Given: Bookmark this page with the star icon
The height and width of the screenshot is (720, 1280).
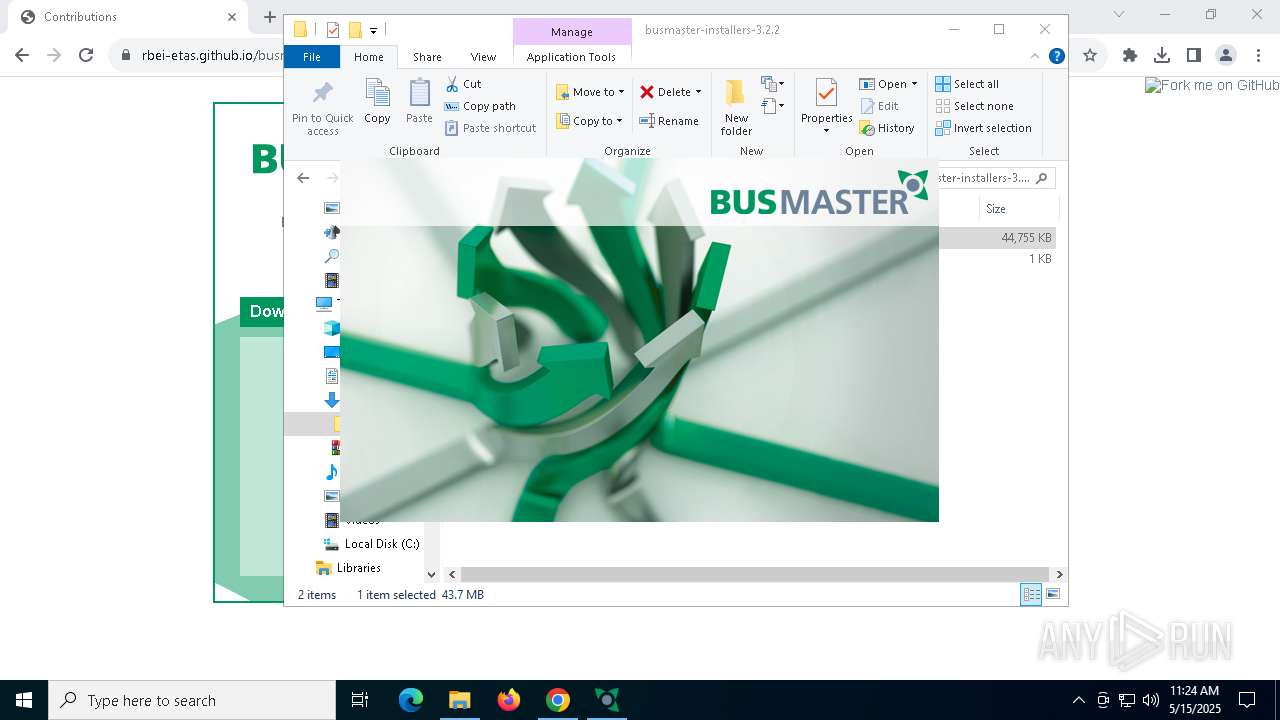Looking at the screenshot, I should click(1090, 56).
